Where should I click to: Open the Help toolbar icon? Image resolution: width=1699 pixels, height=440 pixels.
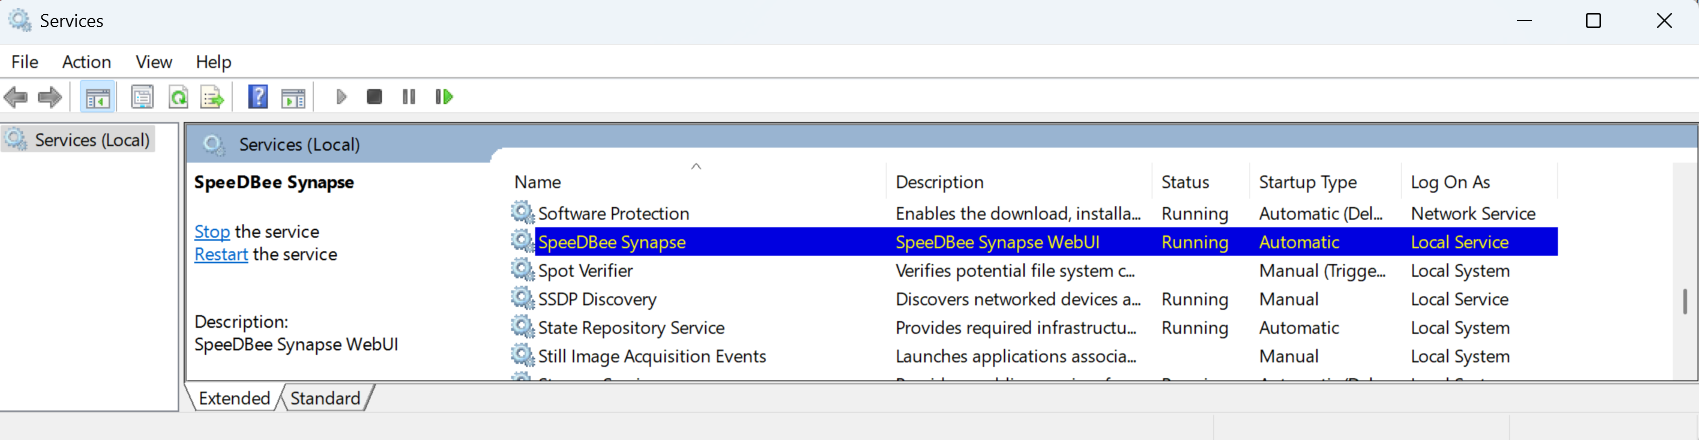[258, 97]
